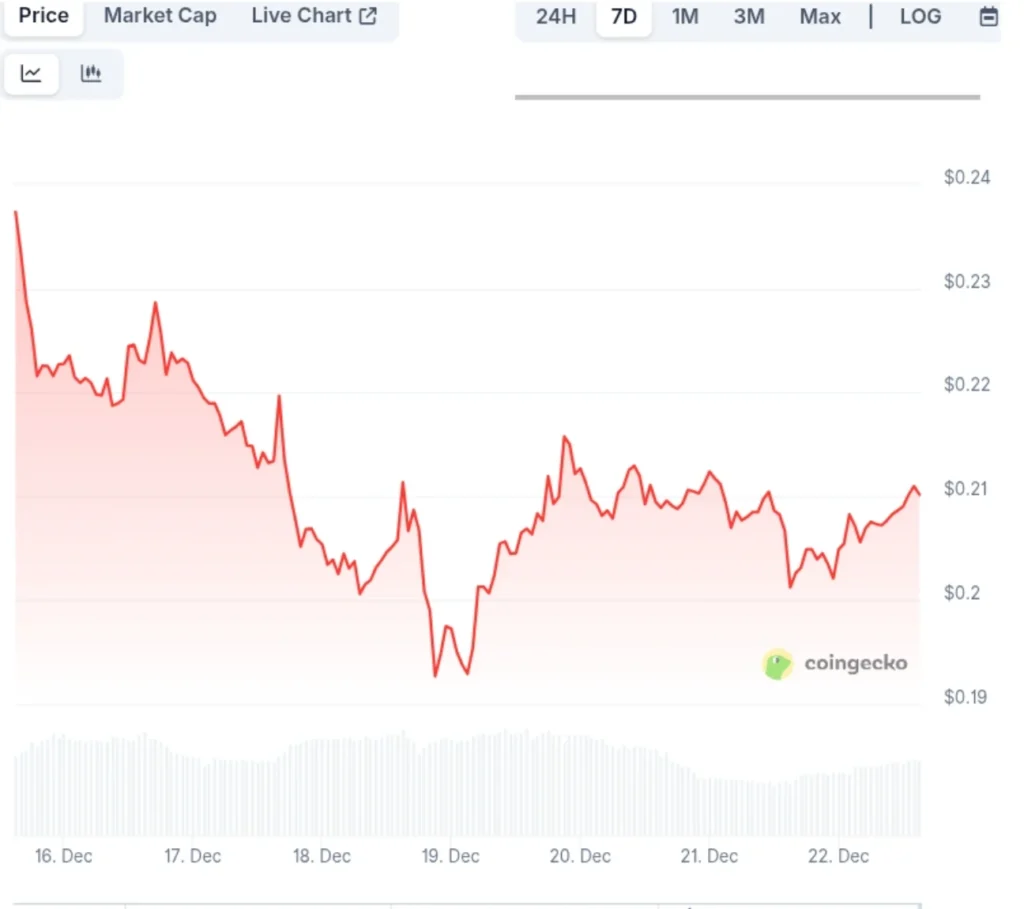The height and width of the screenshot is (909, 1024).
Task: Click the 19. Dec axis label
Action: (450, 856)
